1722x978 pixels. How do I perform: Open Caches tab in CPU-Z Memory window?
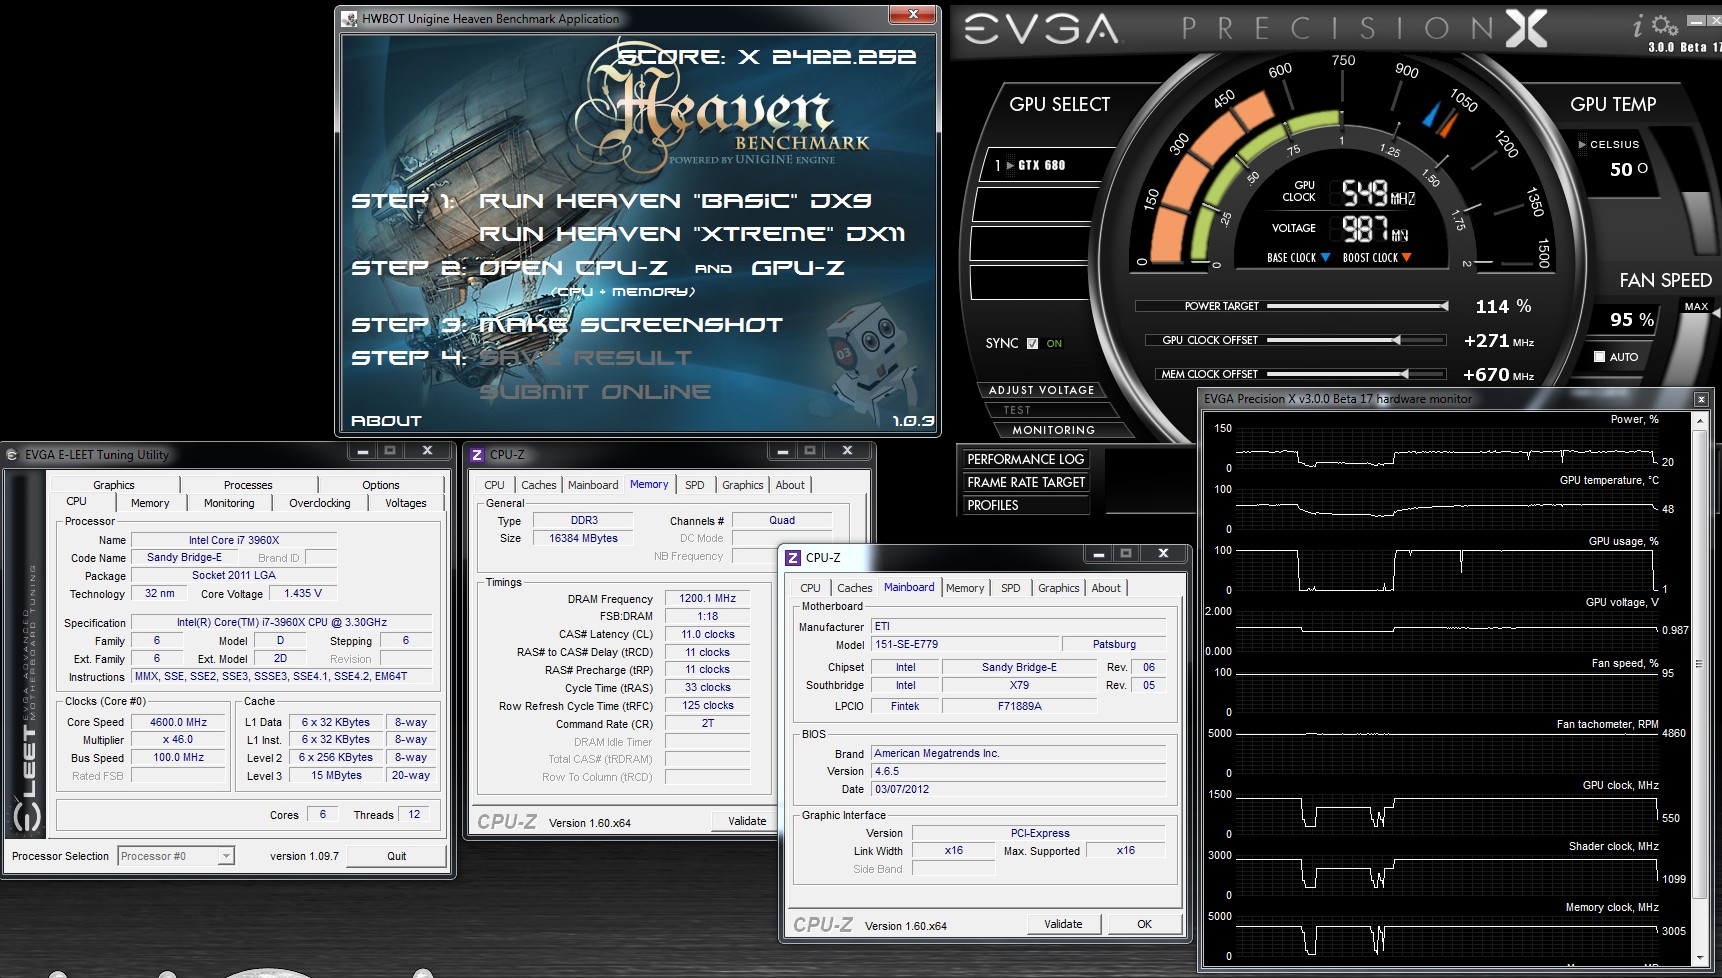click(x=539, y=485)
